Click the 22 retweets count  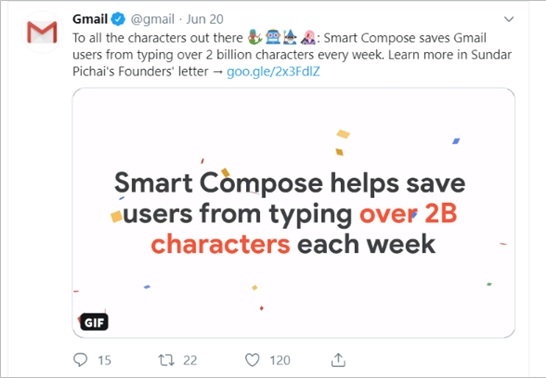190,360
